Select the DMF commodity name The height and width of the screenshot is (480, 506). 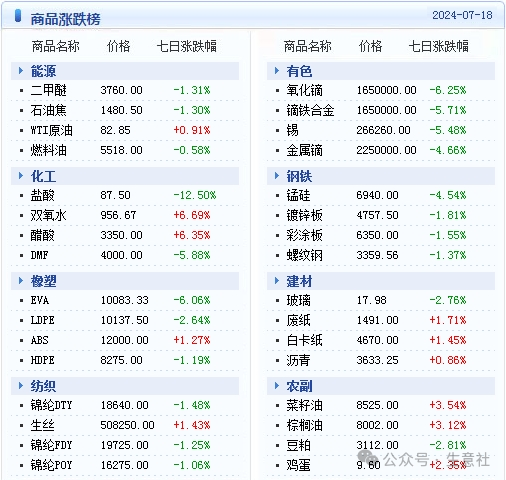point(40,255)
